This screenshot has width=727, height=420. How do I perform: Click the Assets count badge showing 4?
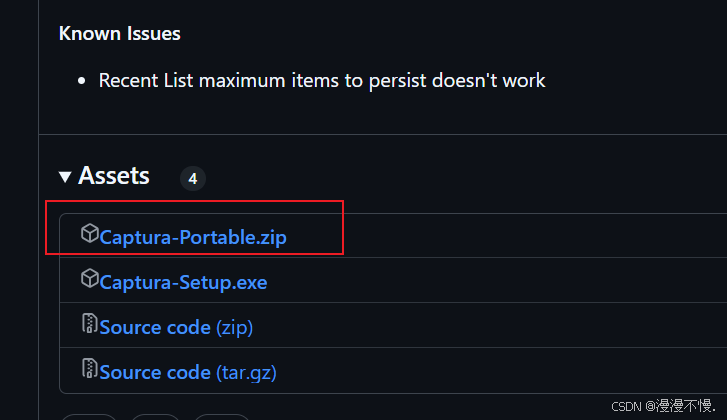pyautogui.click(x=193, y=178)
